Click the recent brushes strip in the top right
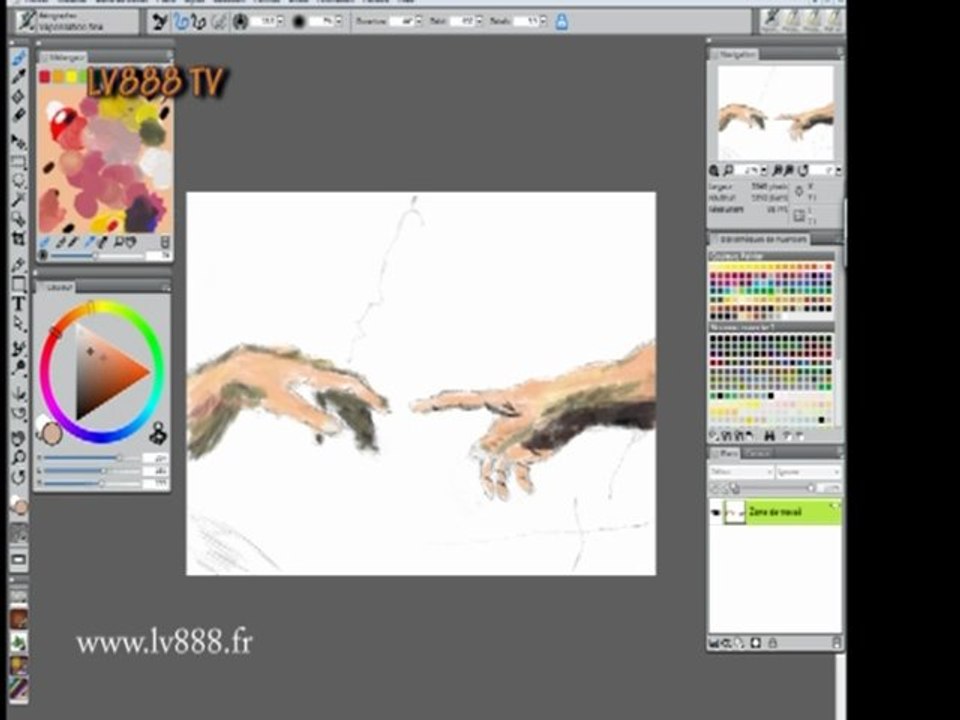Viewport: 960px width, 720px height. 801,21
